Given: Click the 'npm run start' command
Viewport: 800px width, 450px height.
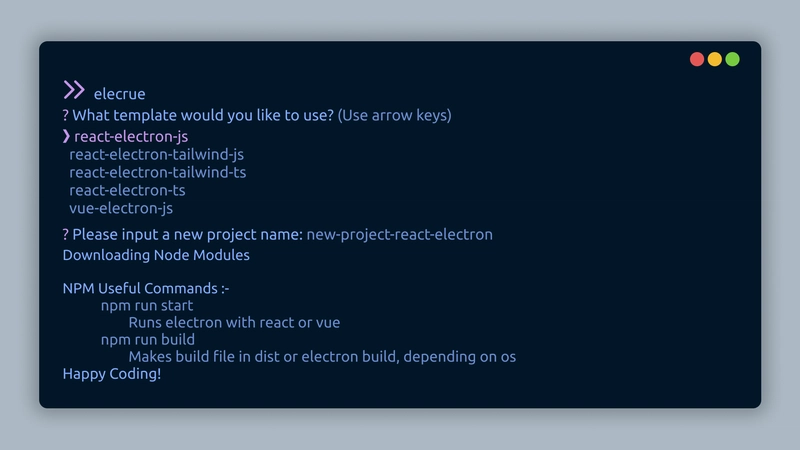Looking at the screenshot, I should tap(147, 306).
